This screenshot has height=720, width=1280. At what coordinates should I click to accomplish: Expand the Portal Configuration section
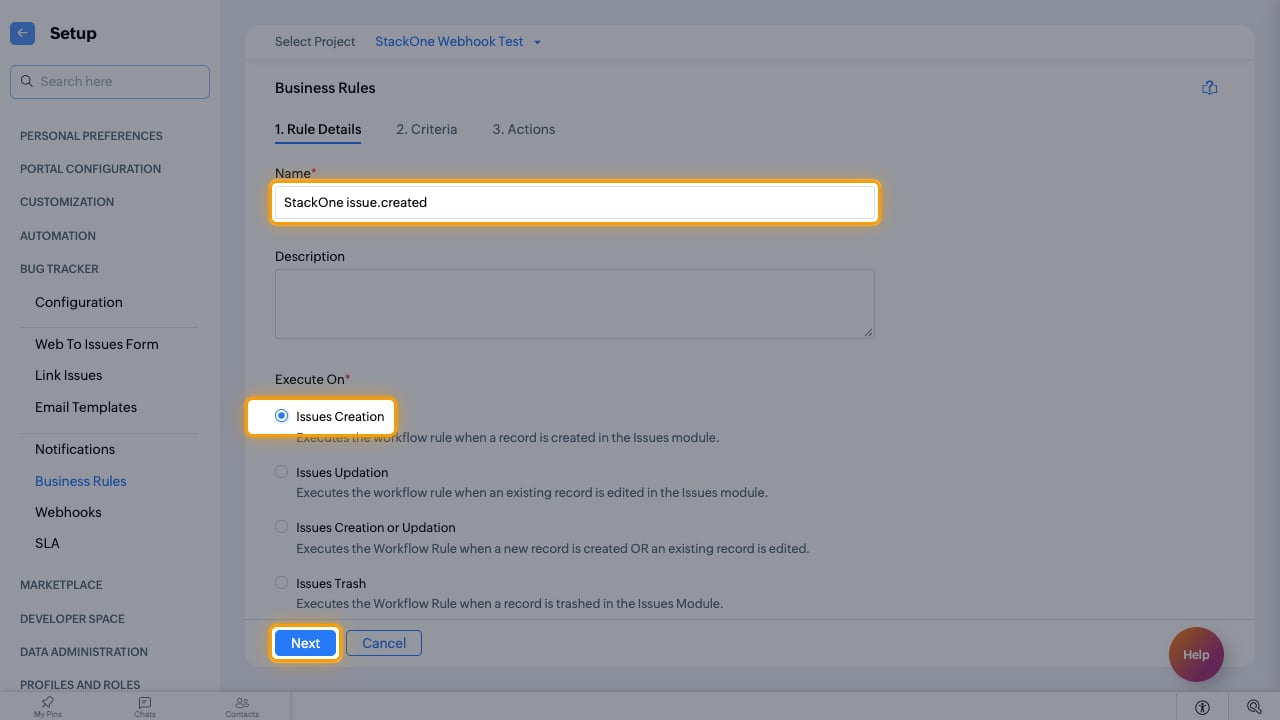point(90,169)
